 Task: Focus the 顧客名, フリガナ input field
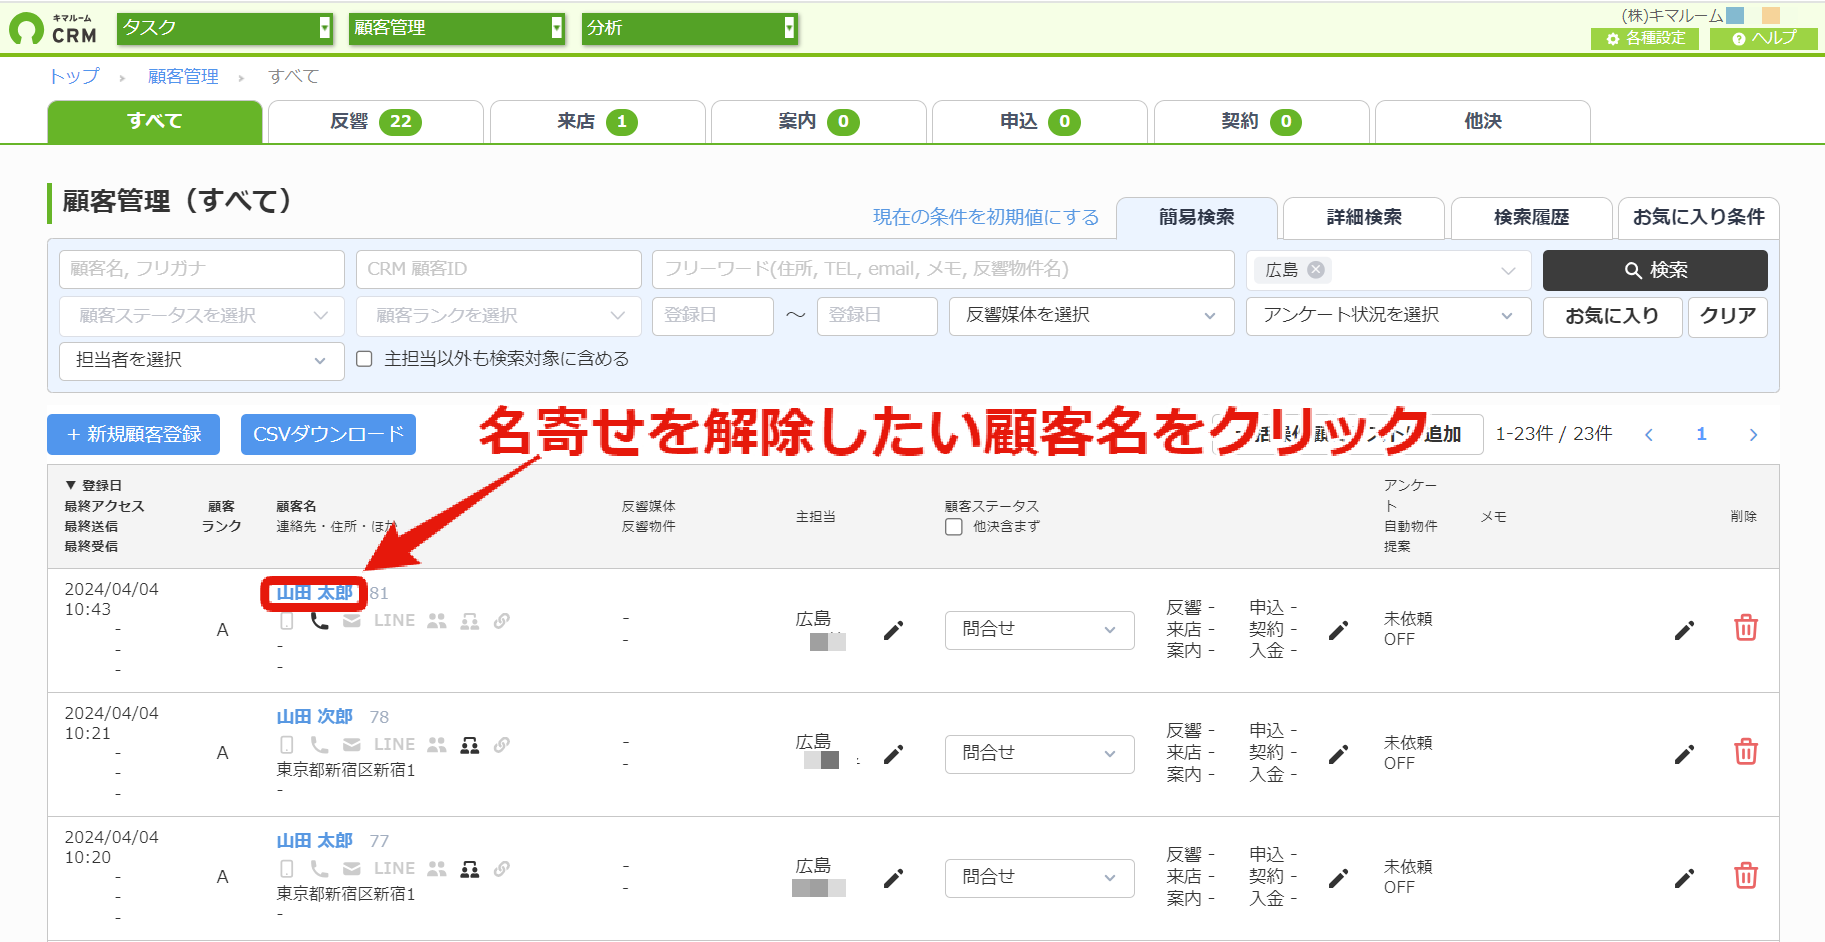coord(202,270)
